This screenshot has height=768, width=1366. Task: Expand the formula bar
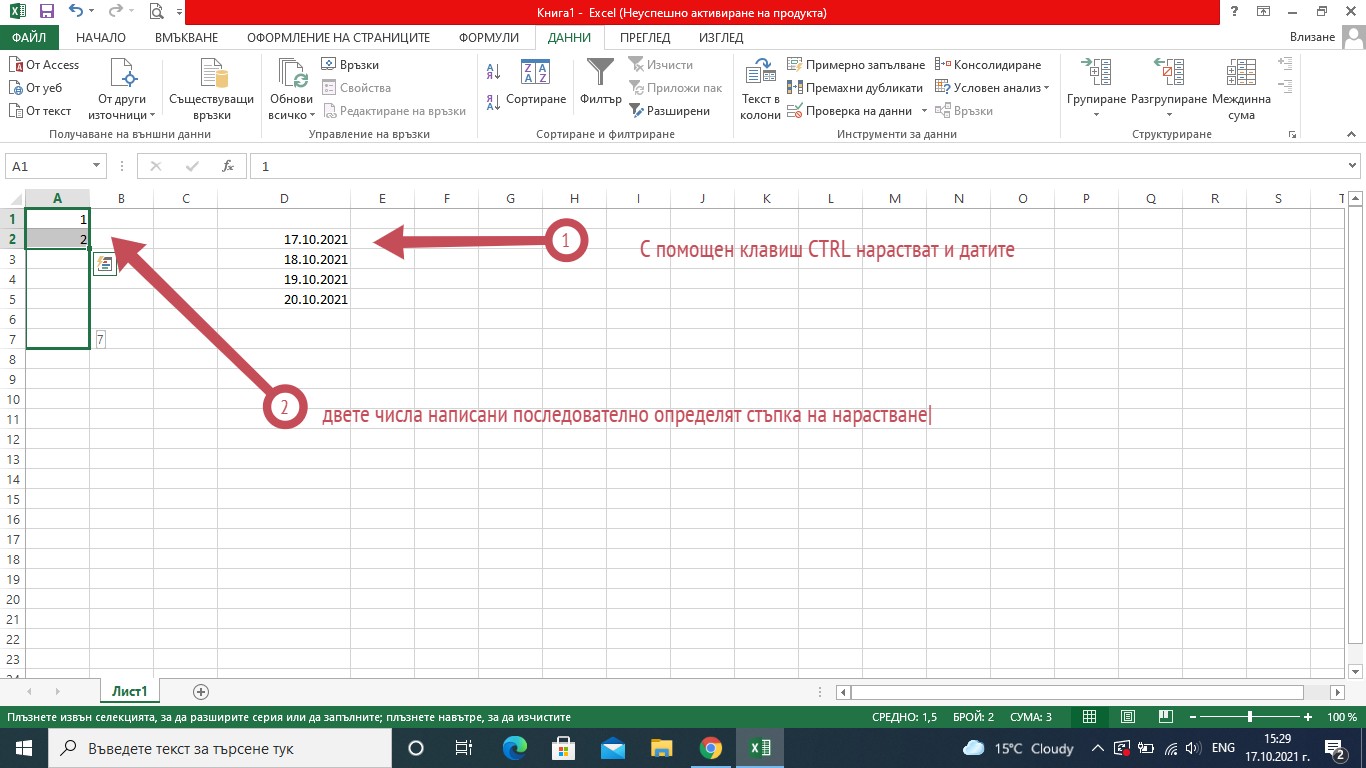[1353, 166]
